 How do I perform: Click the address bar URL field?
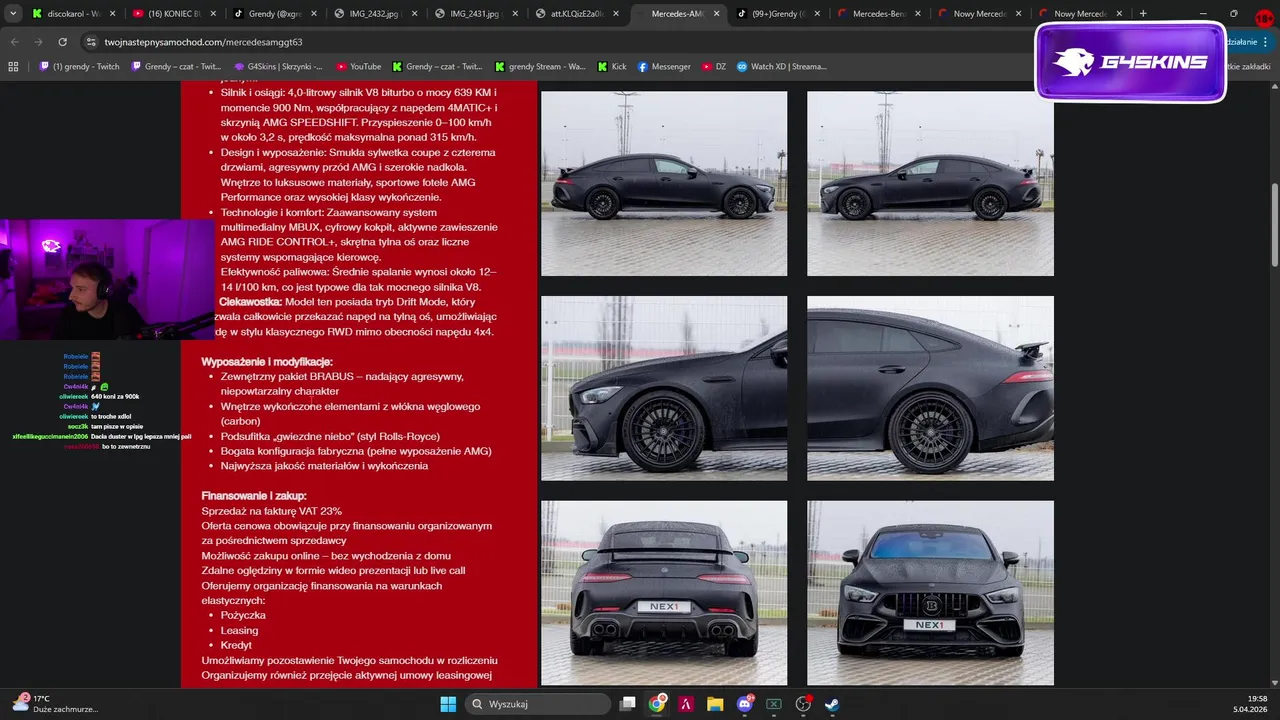pos(560,42)
